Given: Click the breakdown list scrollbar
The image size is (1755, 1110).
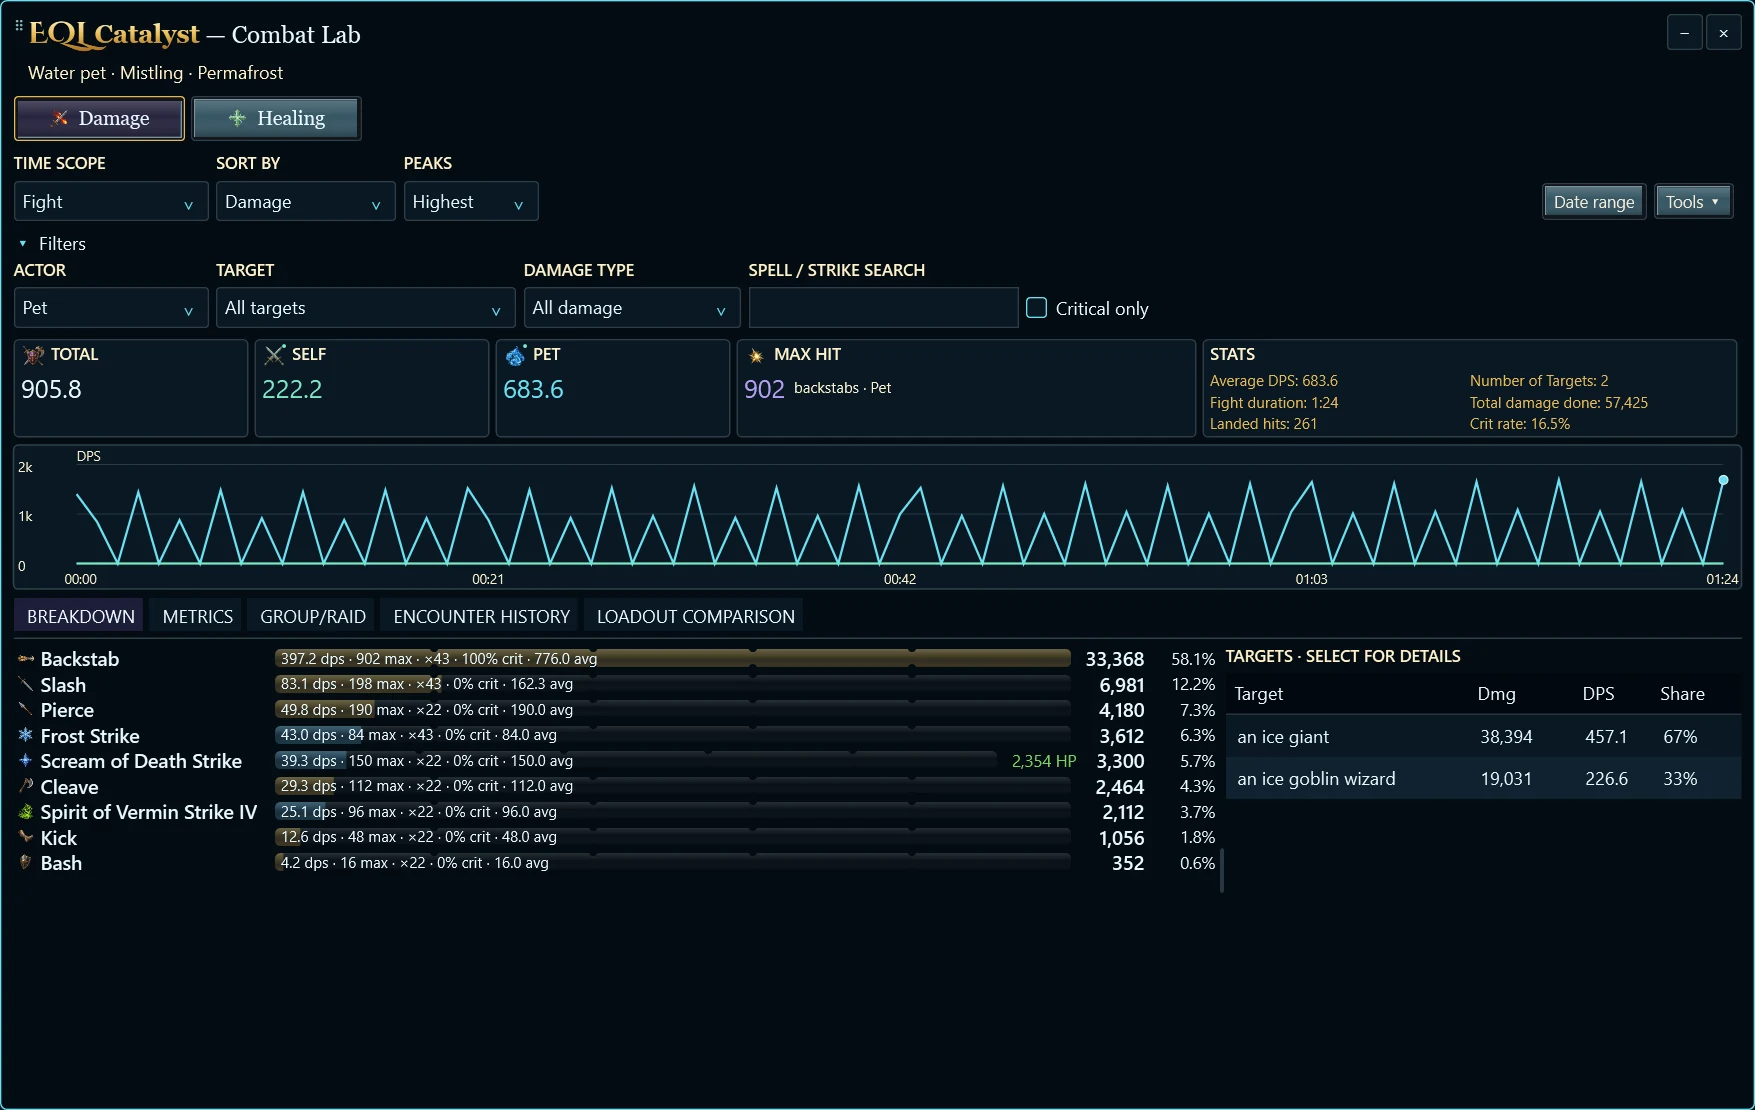Looking at the screenshot, I should (x=1222, y=870).
